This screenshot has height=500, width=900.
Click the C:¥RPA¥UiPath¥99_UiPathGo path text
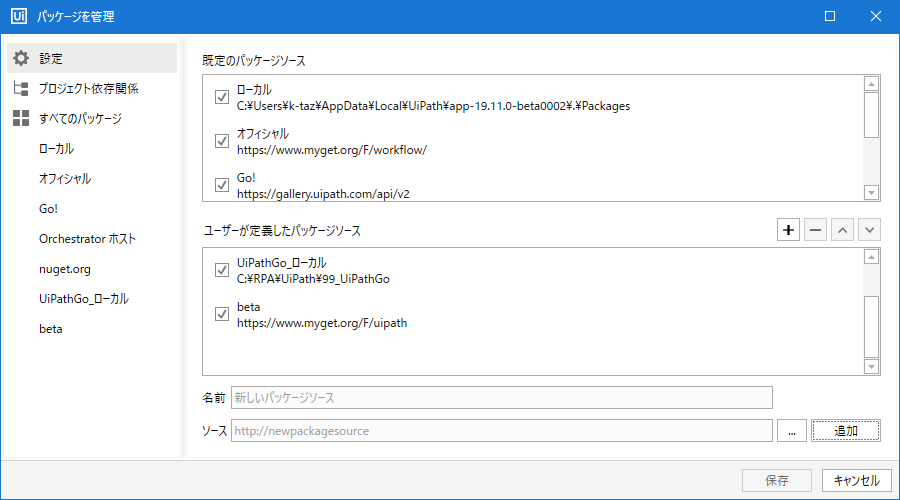click(x=313, y=279)
